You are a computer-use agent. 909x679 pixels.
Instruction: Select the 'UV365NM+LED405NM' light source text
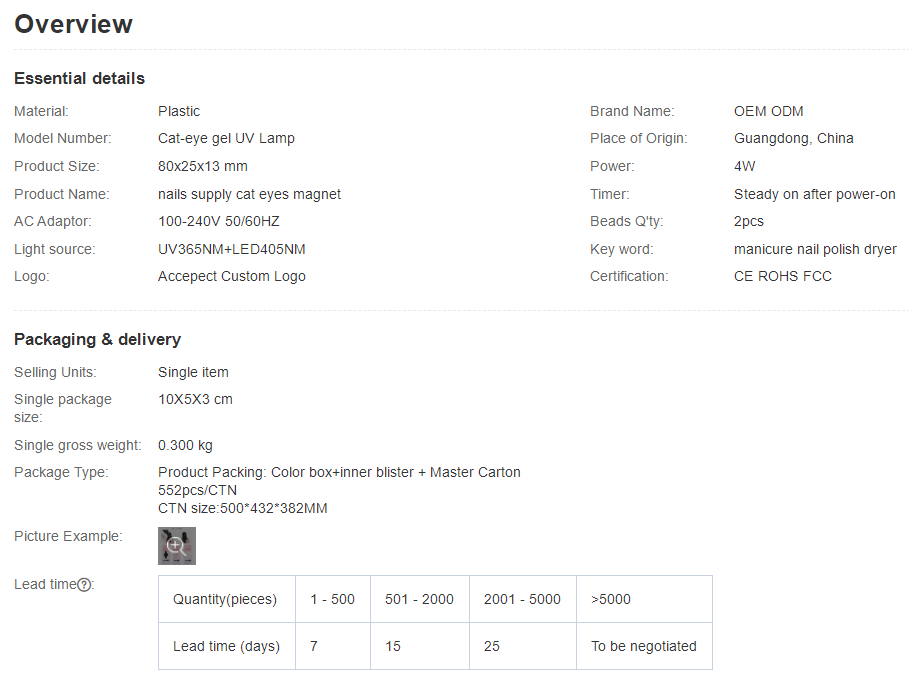point(232,249)
